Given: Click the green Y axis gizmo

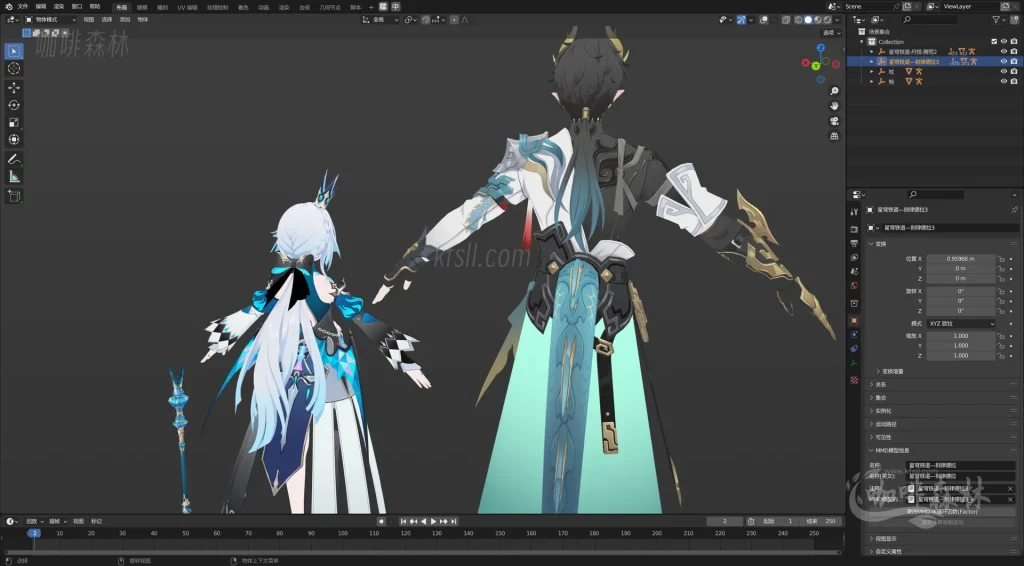Looking at the screenshot, I should click(816, 66).
